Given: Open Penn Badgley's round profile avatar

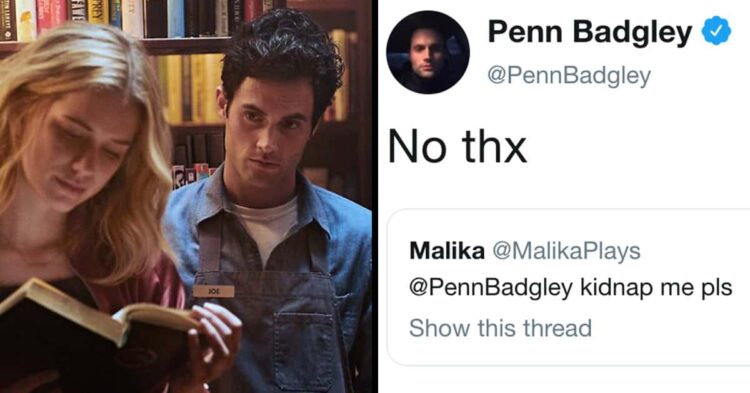Looking at the screenshot, I should (428, 52).
